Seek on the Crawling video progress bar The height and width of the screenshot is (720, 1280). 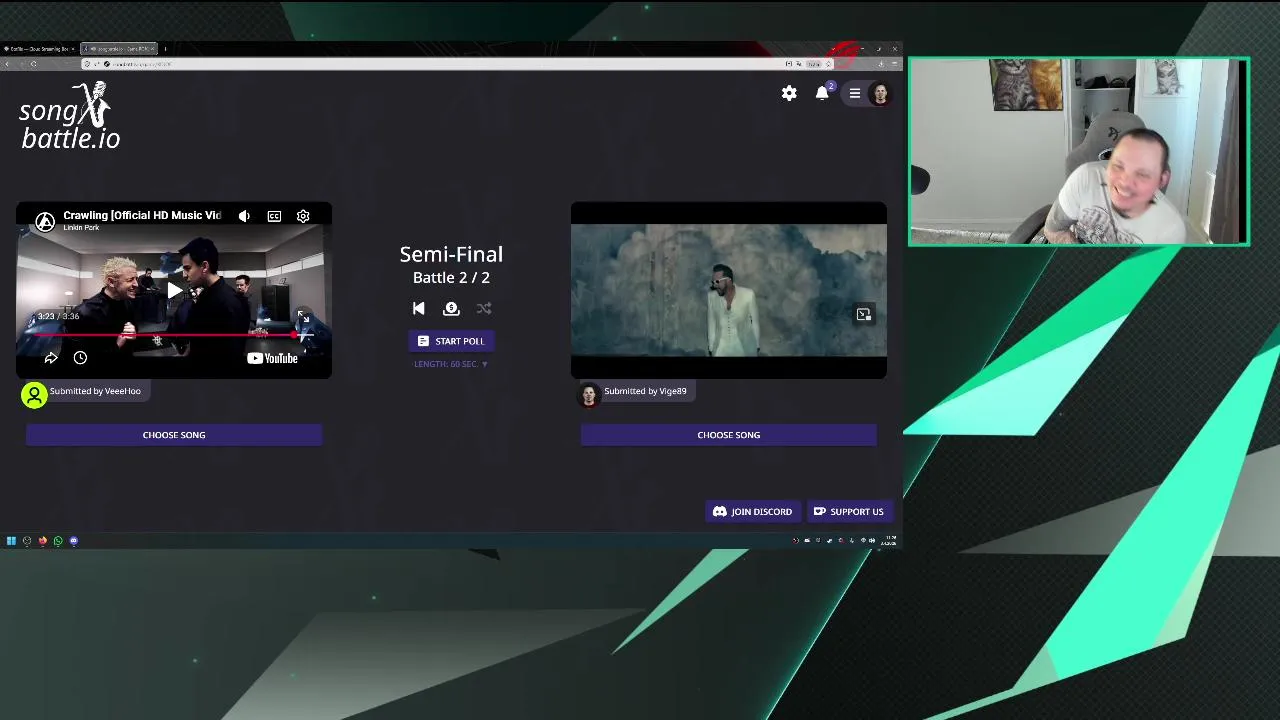tap(174, 336)
